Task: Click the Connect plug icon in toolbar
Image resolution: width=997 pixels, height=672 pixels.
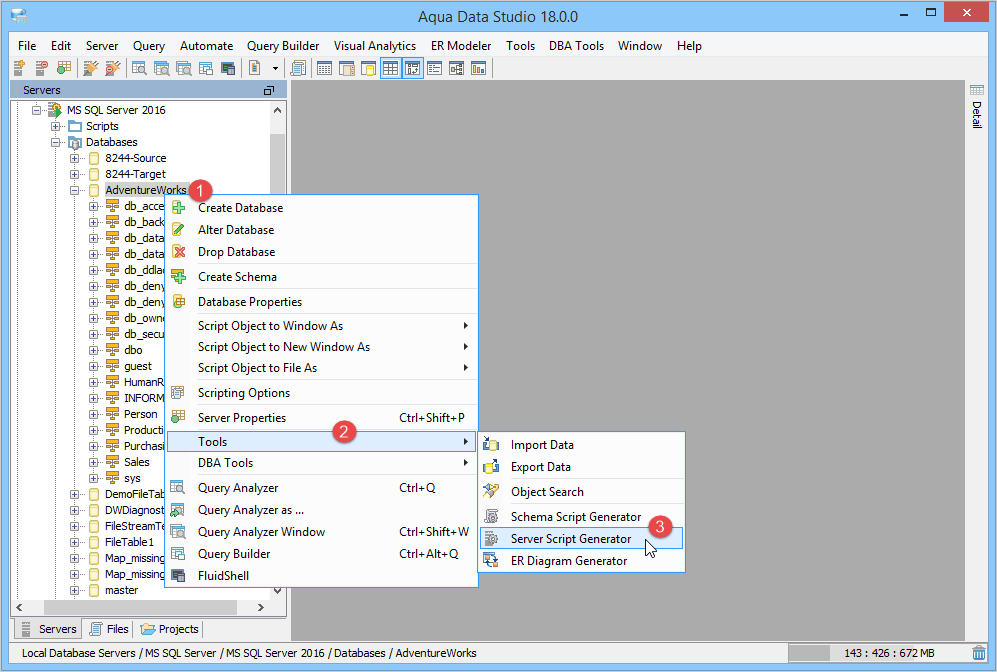Action: tap(90, 68)
